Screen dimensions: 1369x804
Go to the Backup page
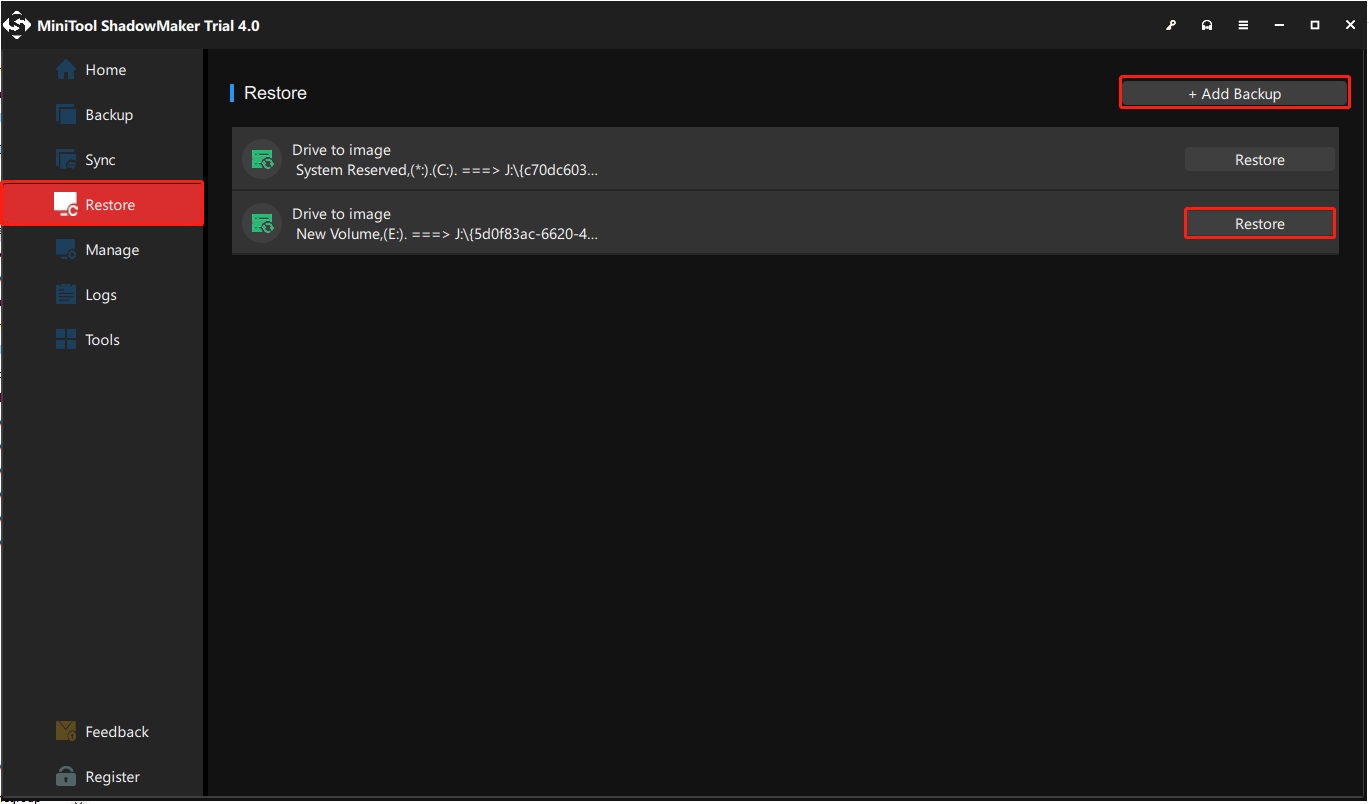(x=108, y=115)
